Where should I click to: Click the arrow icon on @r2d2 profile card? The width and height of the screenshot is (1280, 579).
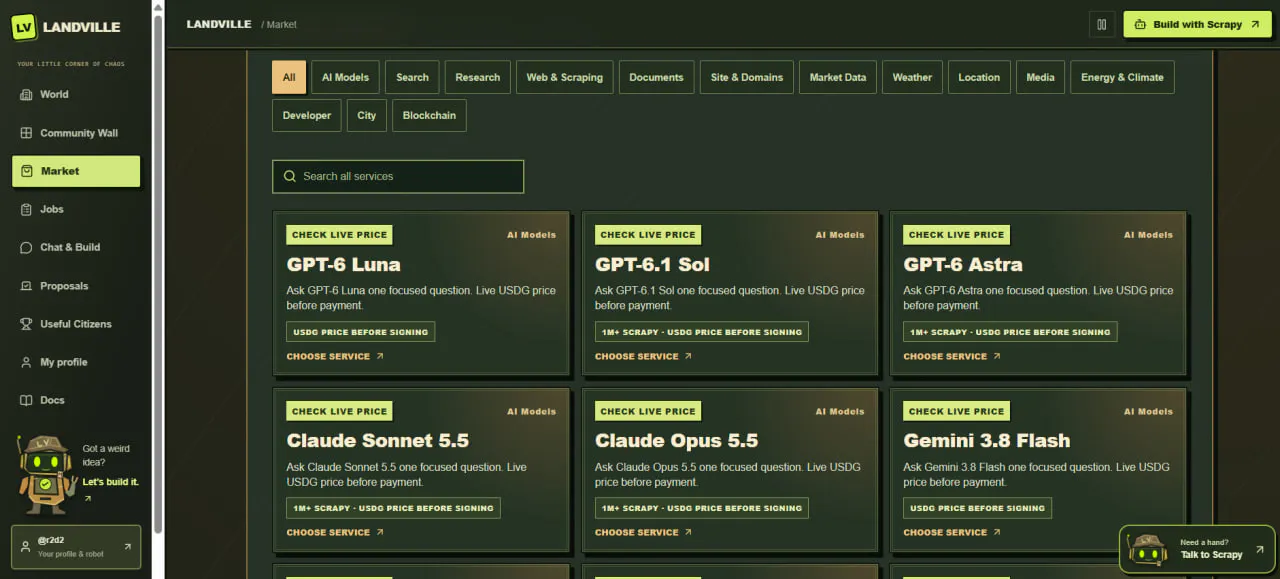tap(127, 547)
